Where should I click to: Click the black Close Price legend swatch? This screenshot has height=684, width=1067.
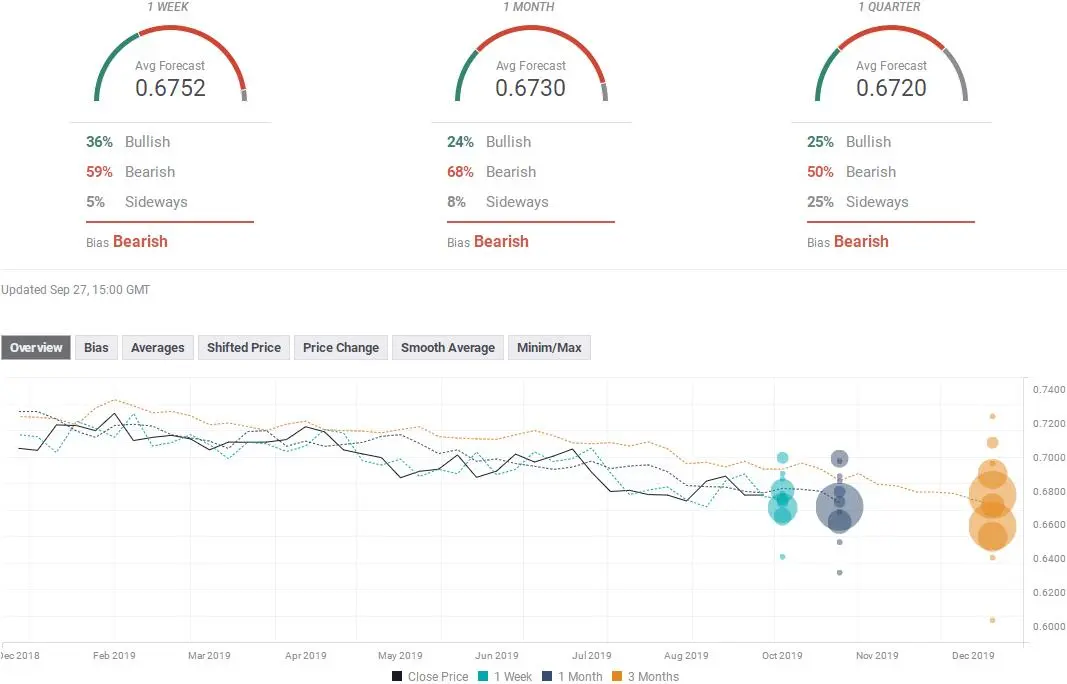point(397,677)
